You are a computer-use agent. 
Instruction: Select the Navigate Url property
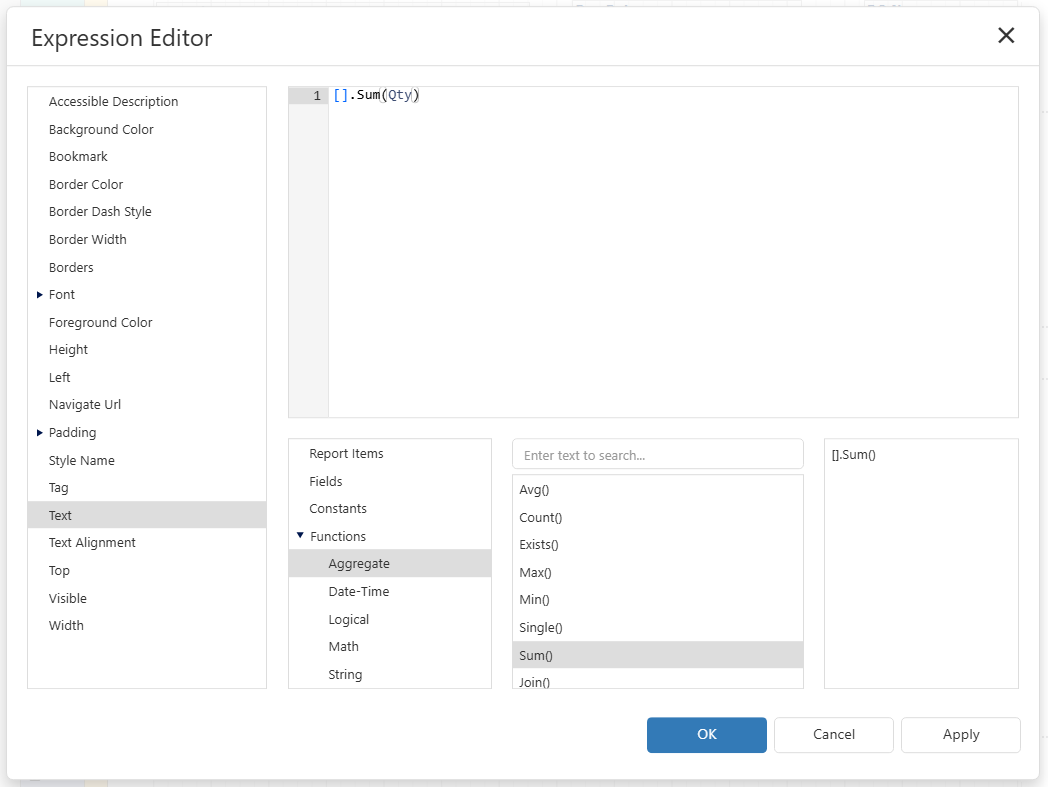click(x=85, y=405)
